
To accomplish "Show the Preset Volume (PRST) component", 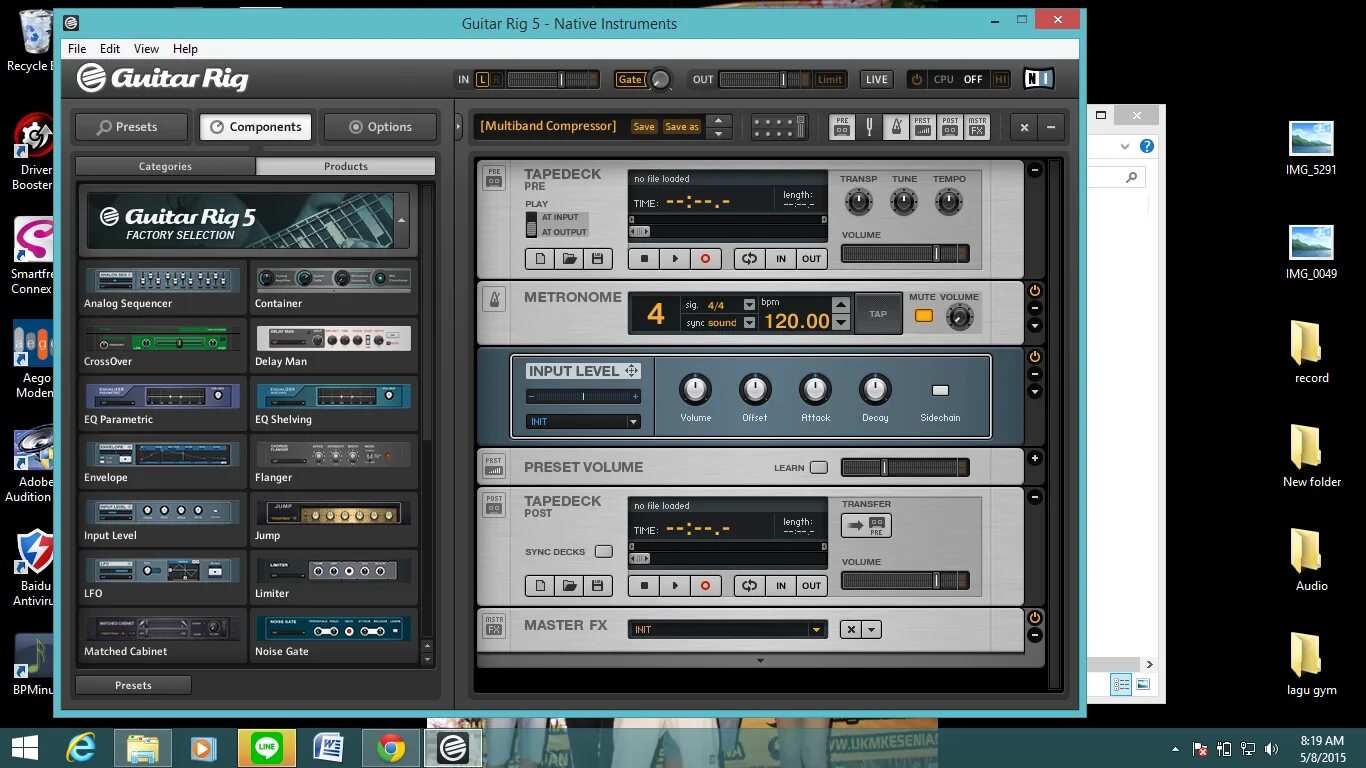I will point(923,127).
